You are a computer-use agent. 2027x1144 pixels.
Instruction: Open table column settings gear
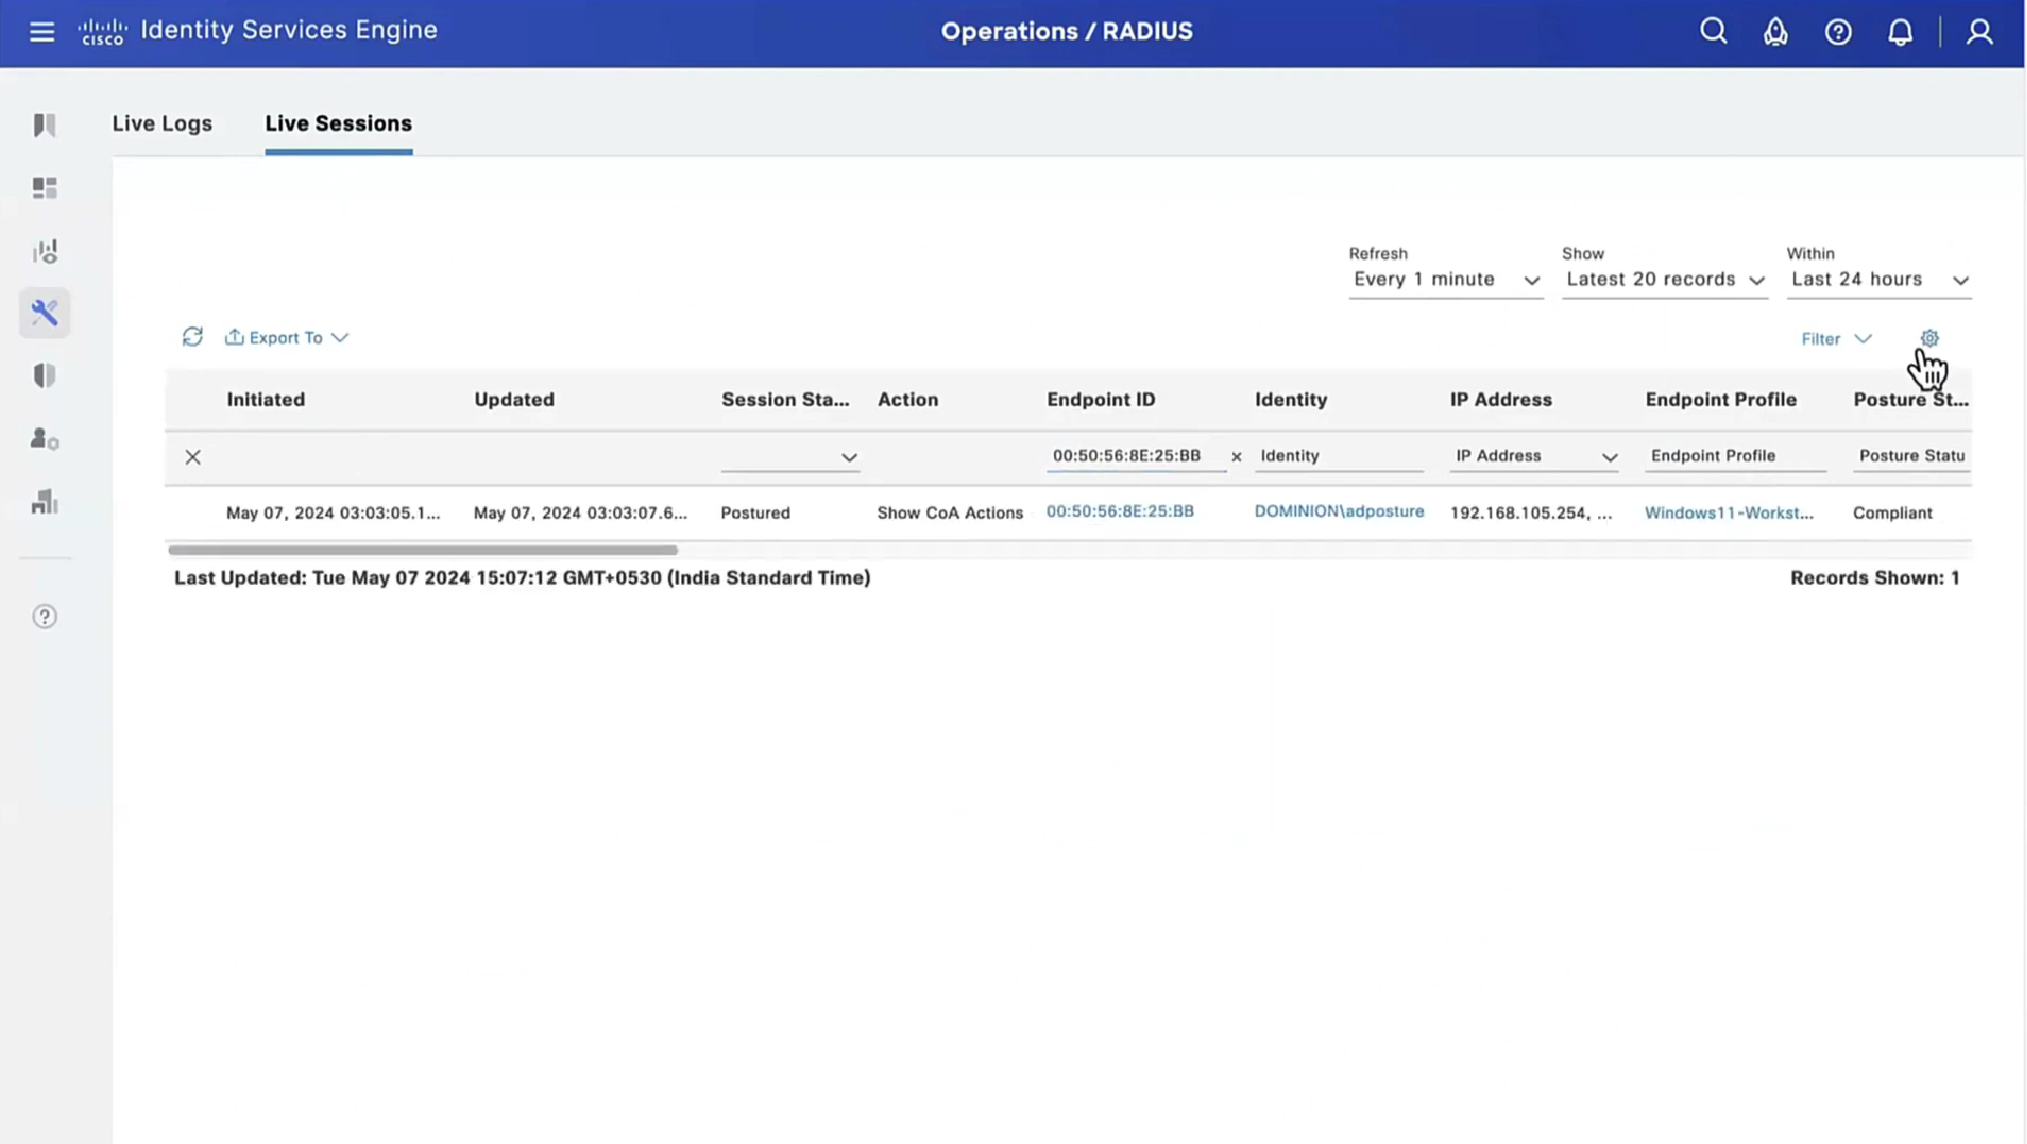(1929, 338)
